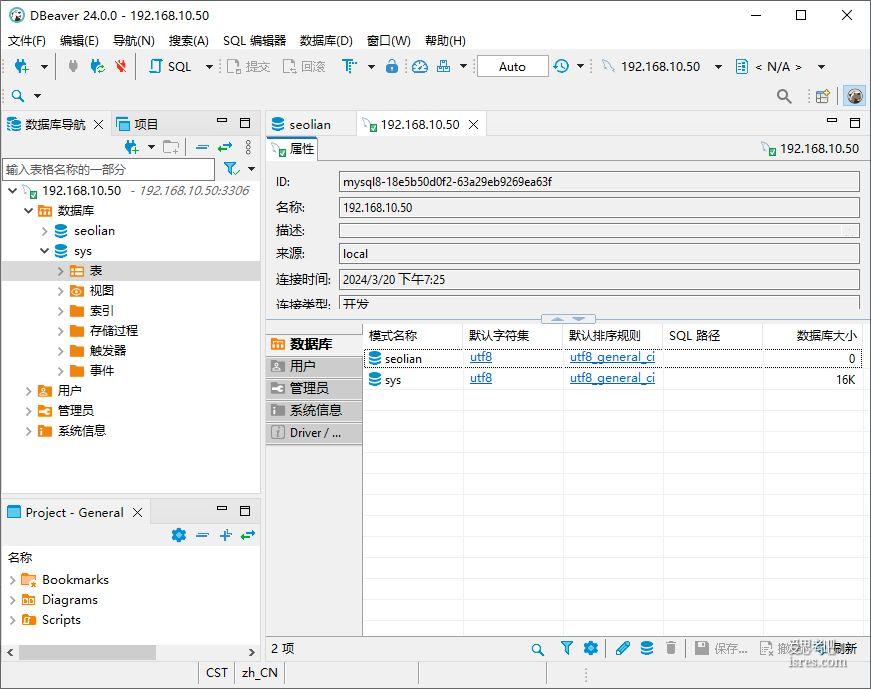
Task: Toggle link with editor in Project panel
Action: (248, 535)
